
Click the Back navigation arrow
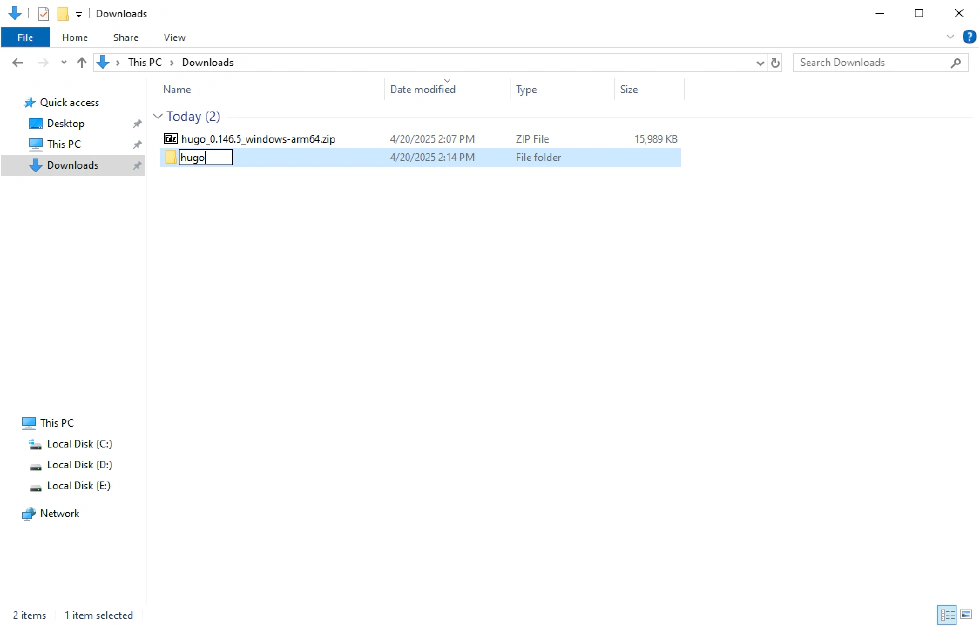tap(17, 62)
